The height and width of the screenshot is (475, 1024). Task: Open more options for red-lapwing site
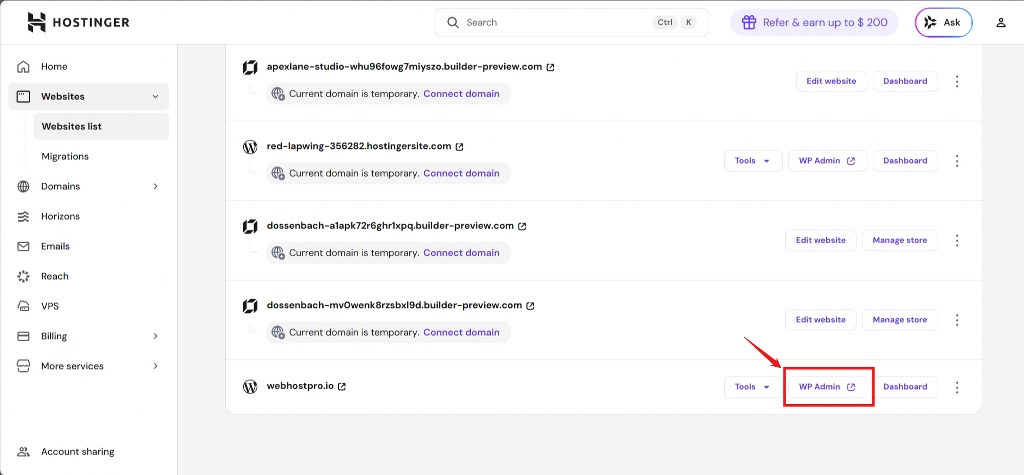click(957, 161)
